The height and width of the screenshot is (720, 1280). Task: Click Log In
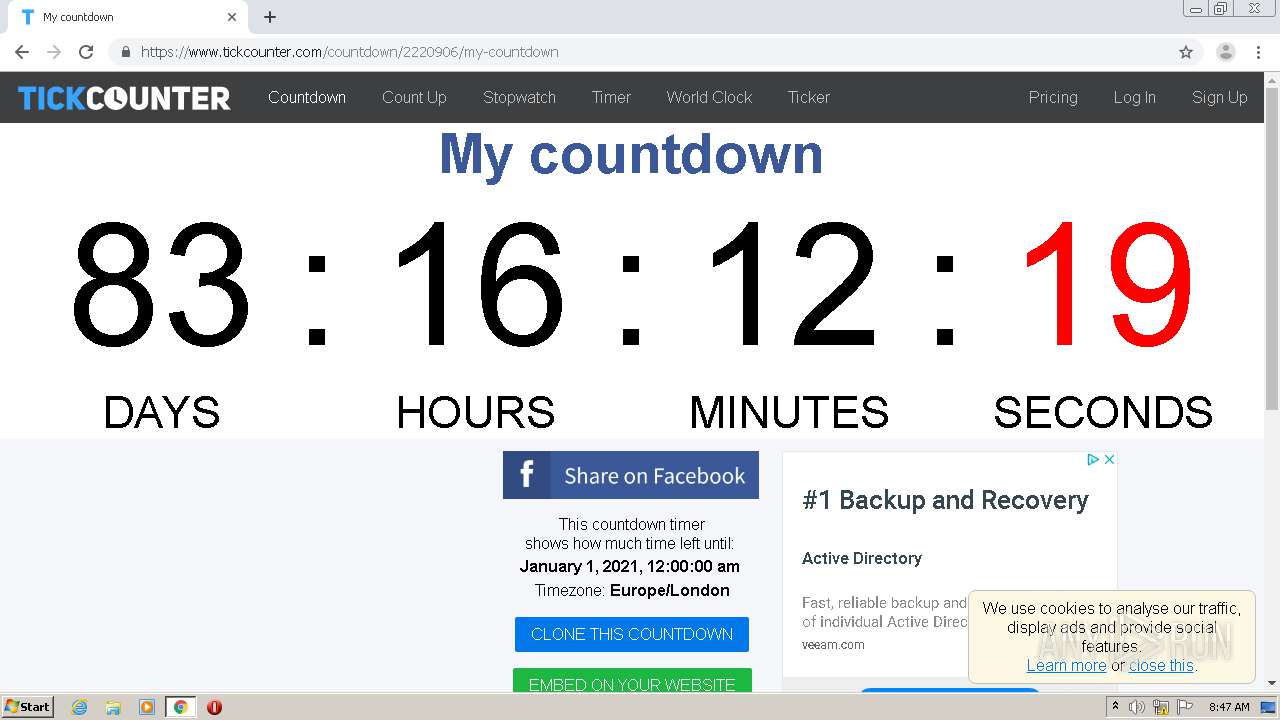[1135, 97]
